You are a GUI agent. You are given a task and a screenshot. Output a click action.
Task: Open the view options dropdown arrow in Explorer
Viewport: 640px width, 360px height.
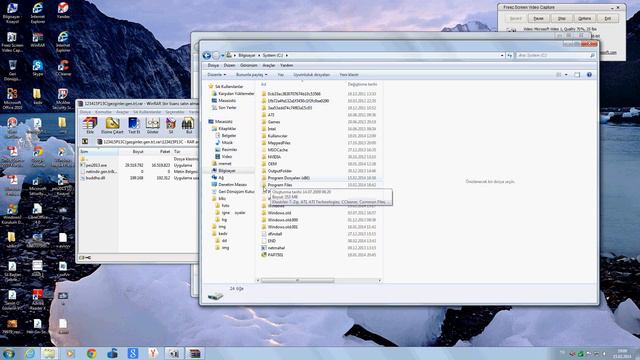[566, 75]
